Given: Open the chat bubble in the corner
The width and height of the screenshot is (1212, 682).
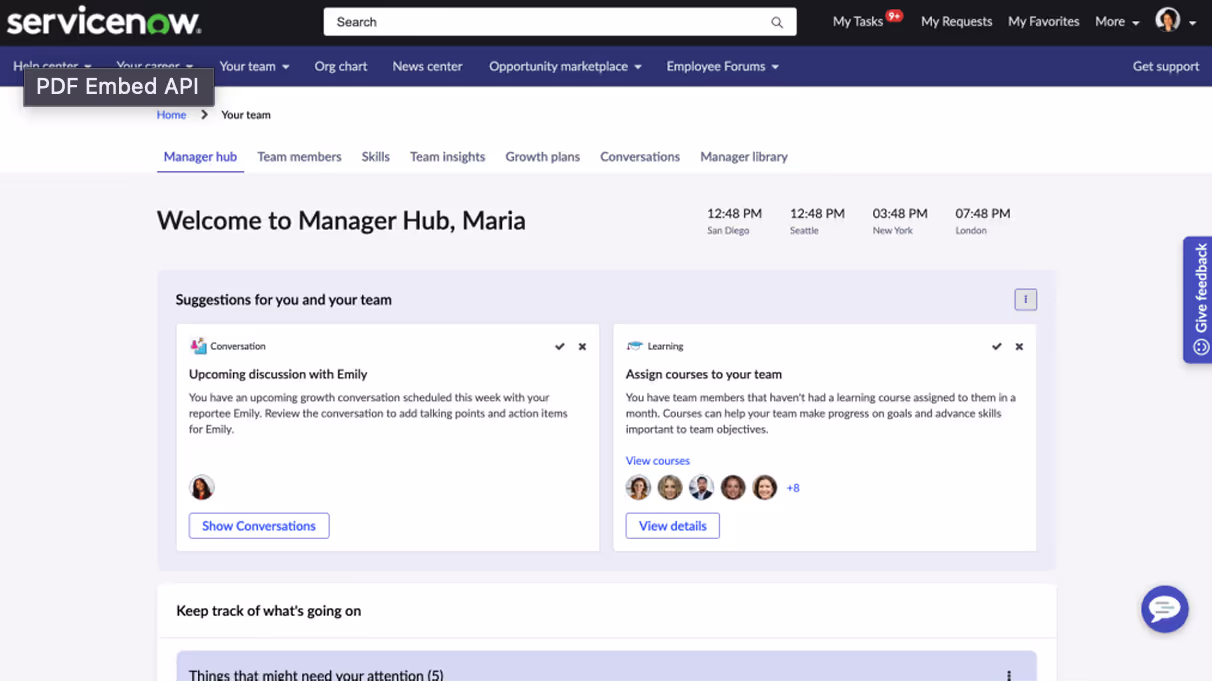Looking at the screenshot, I should pyautogui.click(x=1164, y=609).
